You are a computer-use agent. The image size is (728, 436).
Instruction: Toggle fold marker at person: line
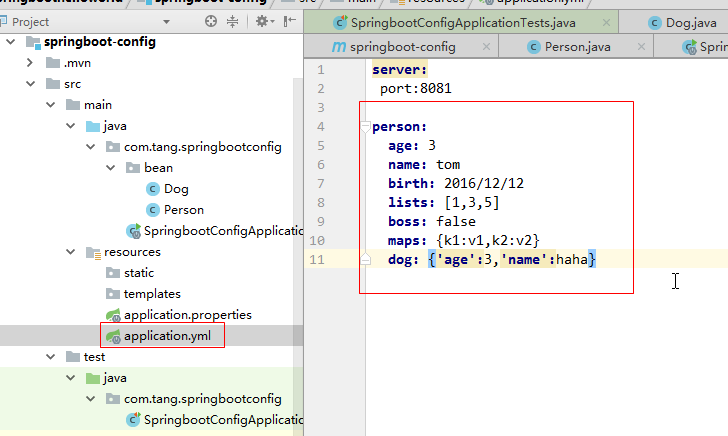[365, 127]
